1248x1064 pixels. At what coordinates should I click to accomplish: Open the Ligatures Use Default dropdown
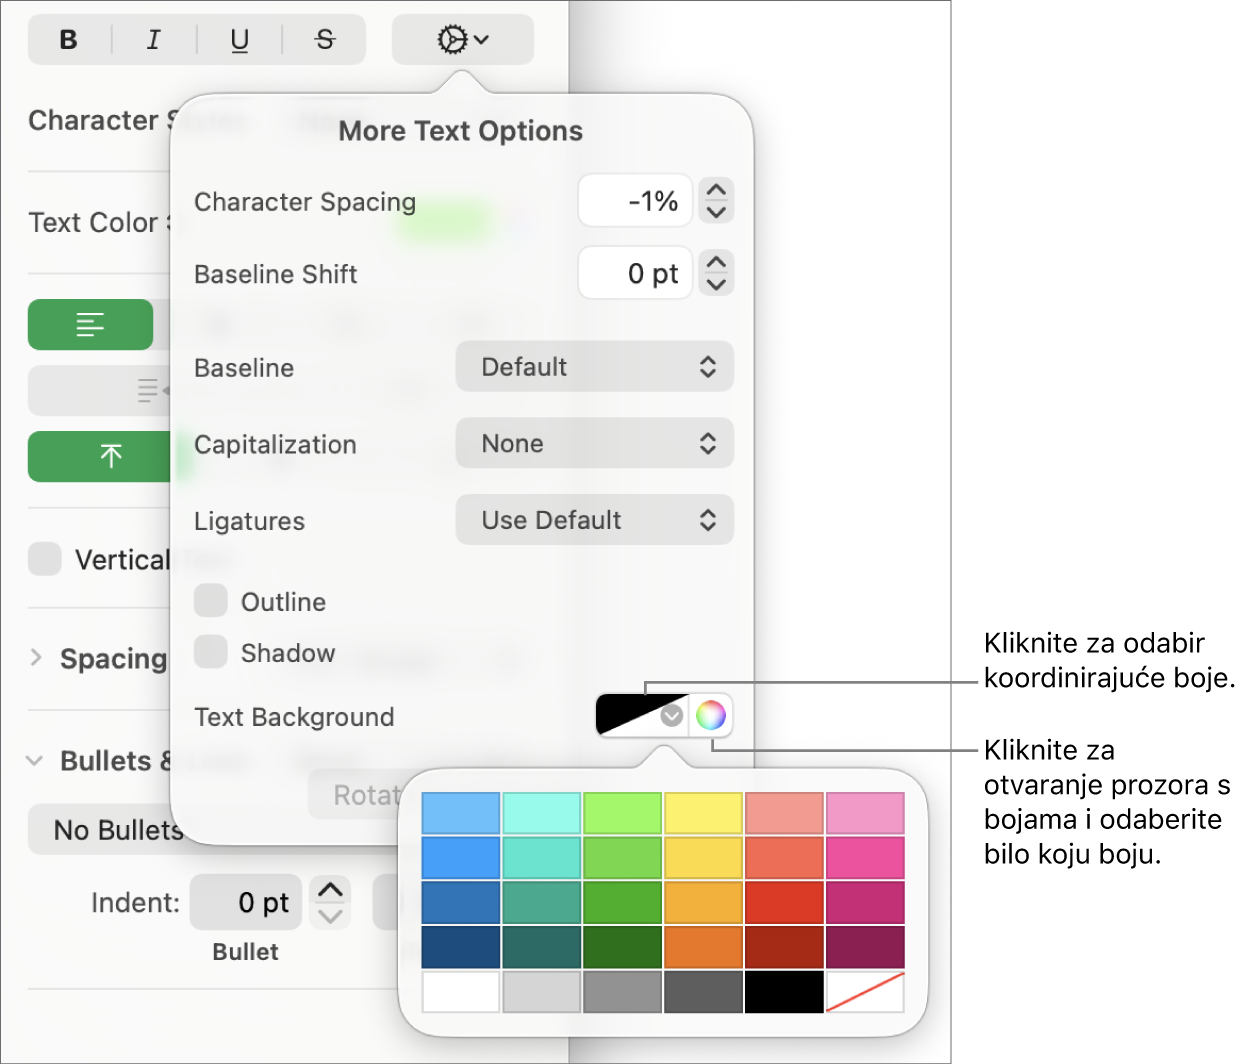click(595, 520)
